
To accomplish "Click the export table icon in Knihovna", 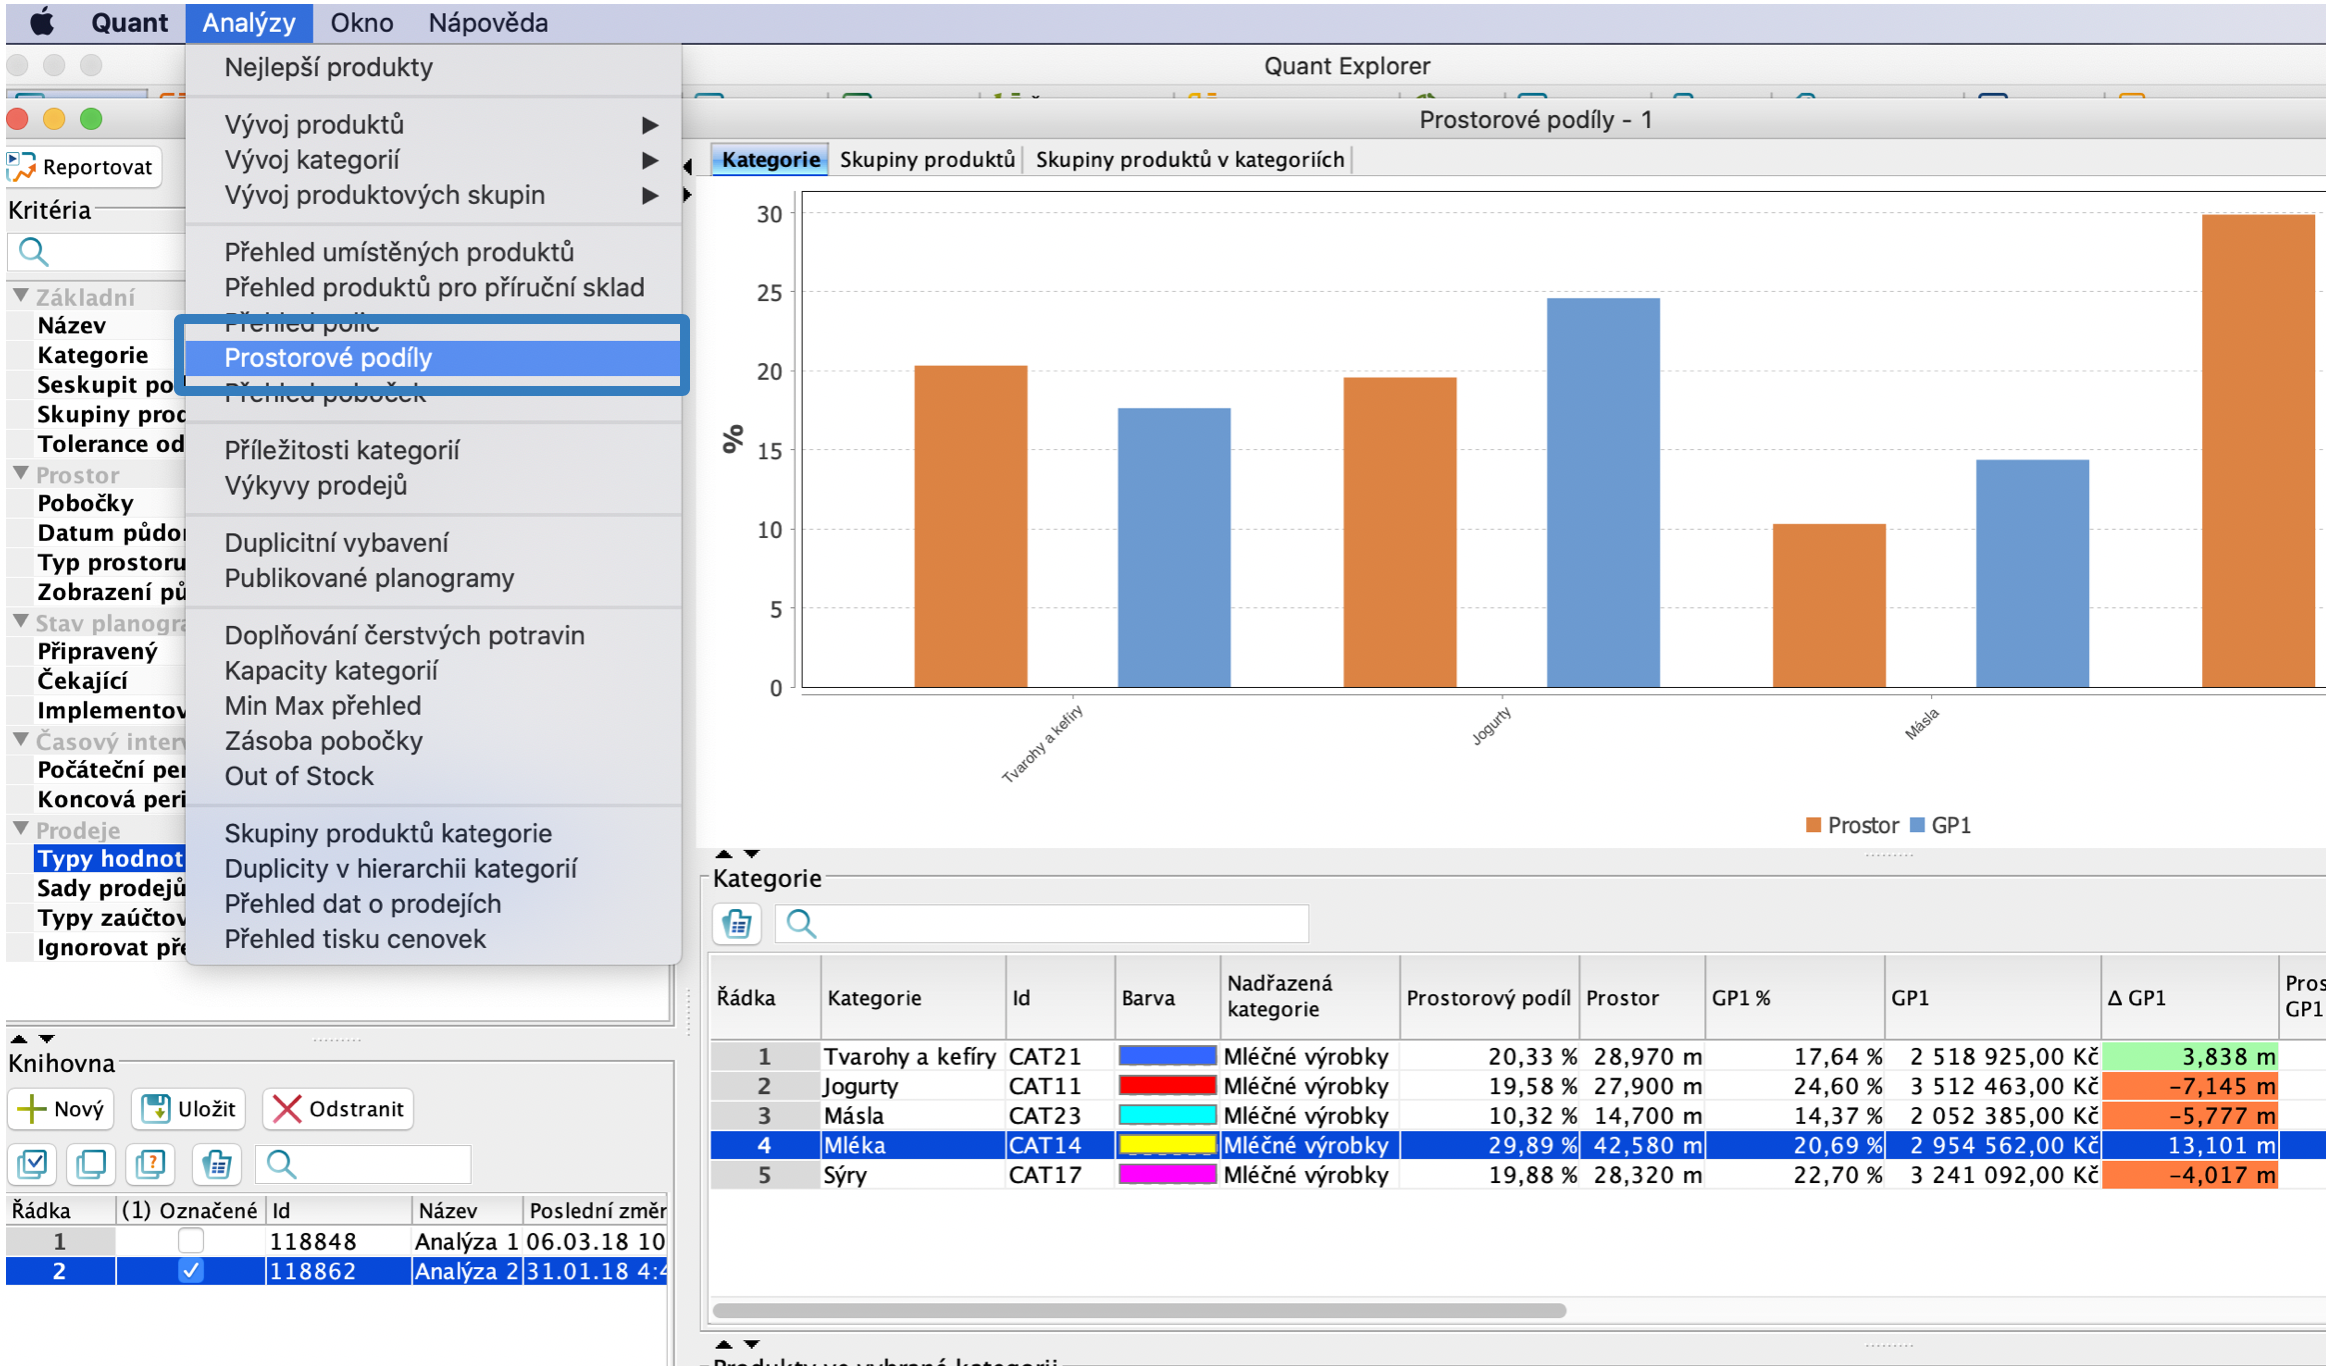I will [217, 1163].
